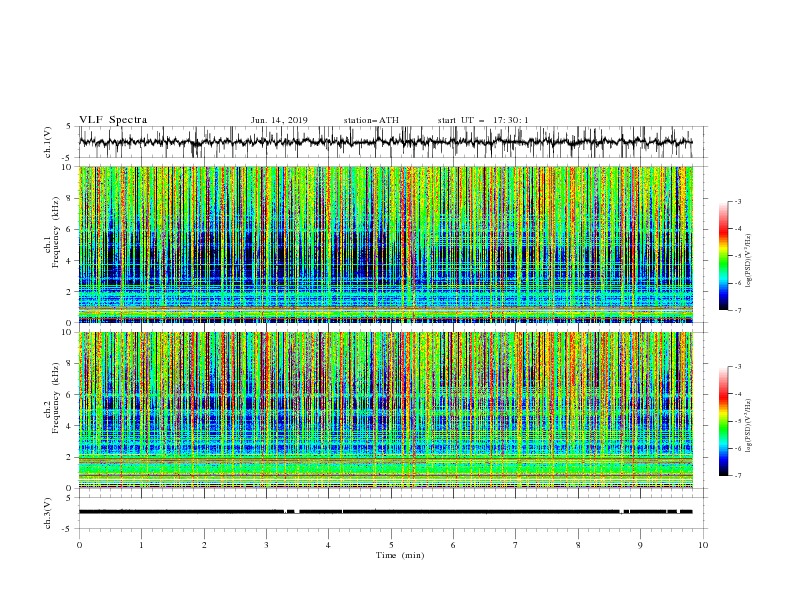The height and width of the screenshot is (612, 792).
Task: Click the "VLF Spectra" plot title
Action: [x=113, y=120]
